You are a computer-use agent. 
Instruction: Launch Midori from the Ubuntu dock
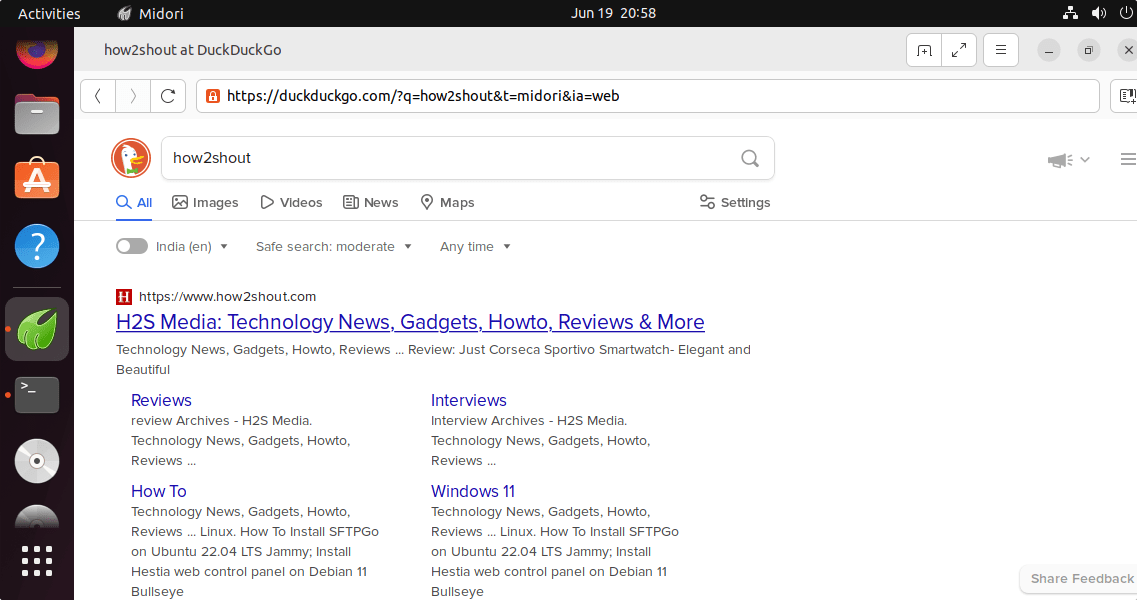point(36,328)
